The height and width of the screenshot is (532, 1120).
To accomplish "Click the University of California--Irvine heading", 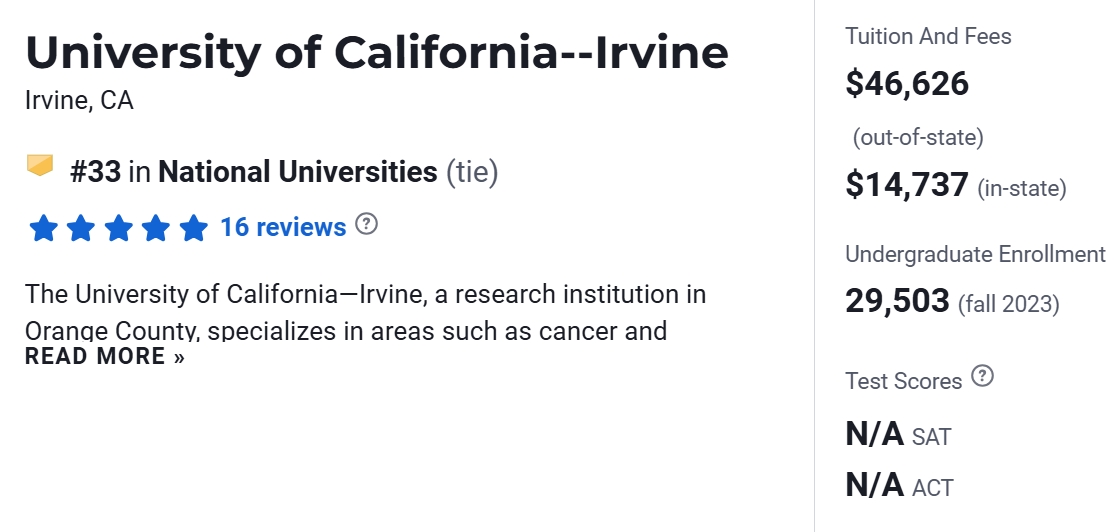I will pos(377,53).
